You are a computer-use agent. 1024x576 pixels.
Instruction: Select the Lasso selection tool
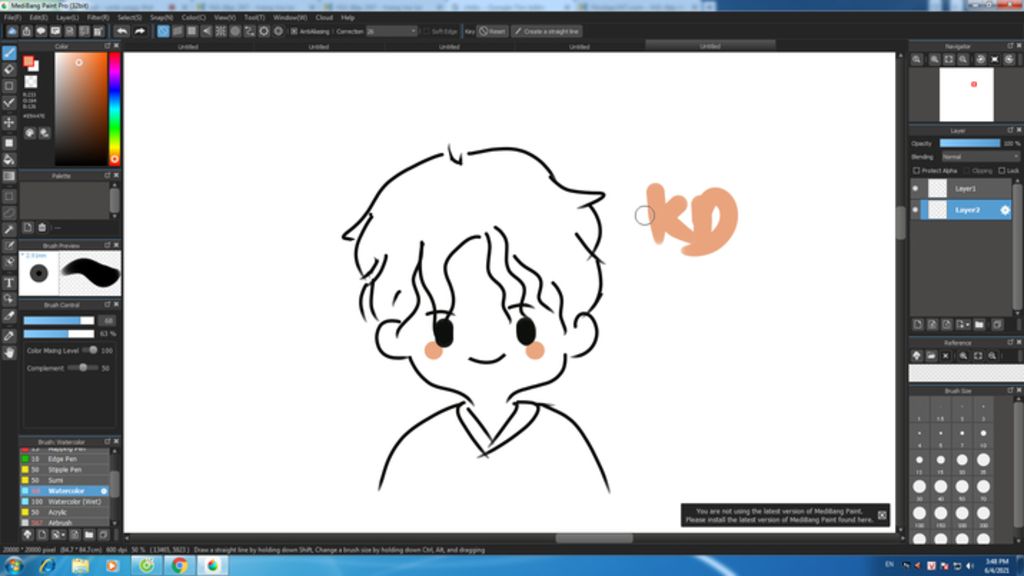pos(9,213)
